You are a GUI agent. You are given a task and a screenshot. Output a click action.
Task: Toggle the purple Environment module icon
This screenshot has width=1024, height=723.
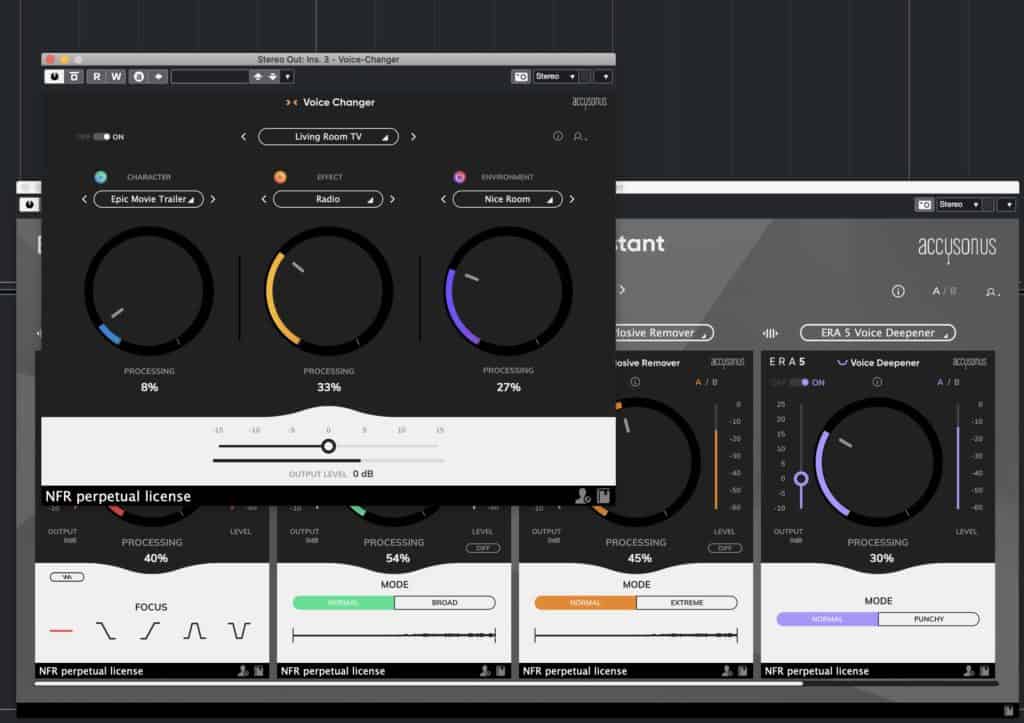tap(460, 176)
